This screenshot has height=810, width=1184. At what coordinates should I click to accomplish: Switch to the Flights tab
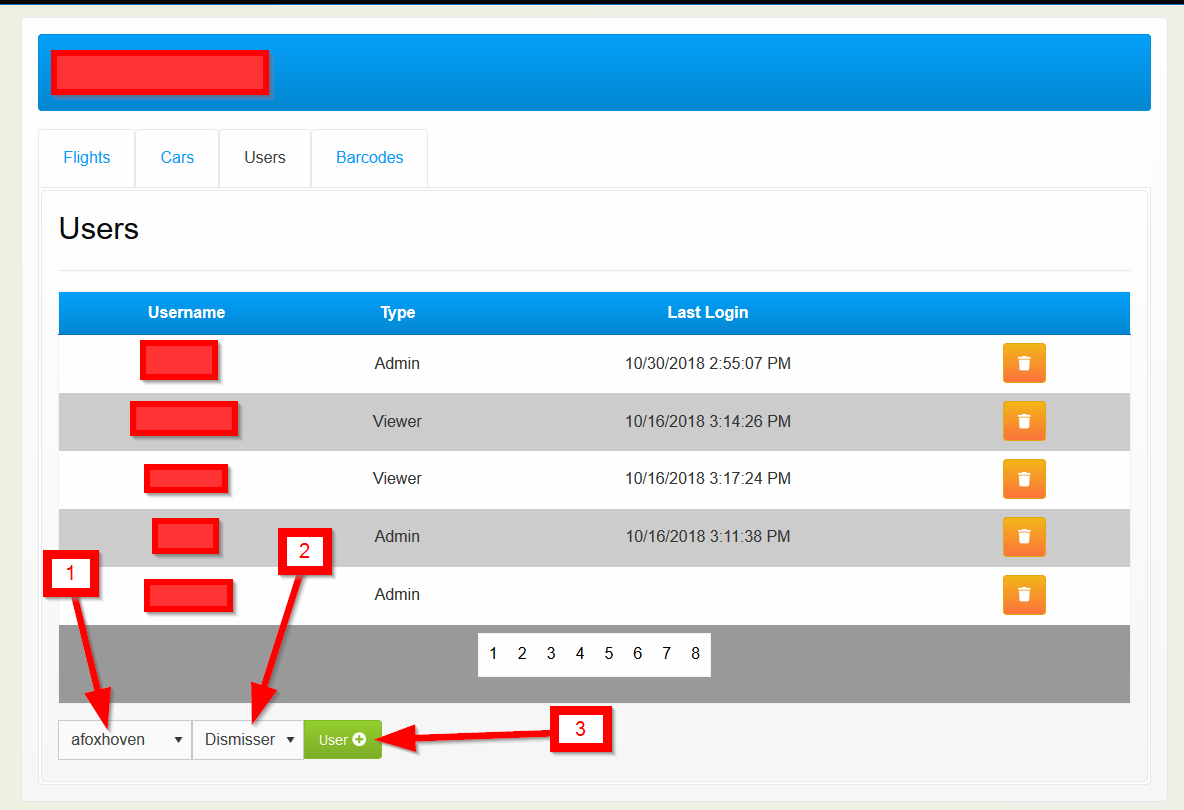(x=87, y=158)
